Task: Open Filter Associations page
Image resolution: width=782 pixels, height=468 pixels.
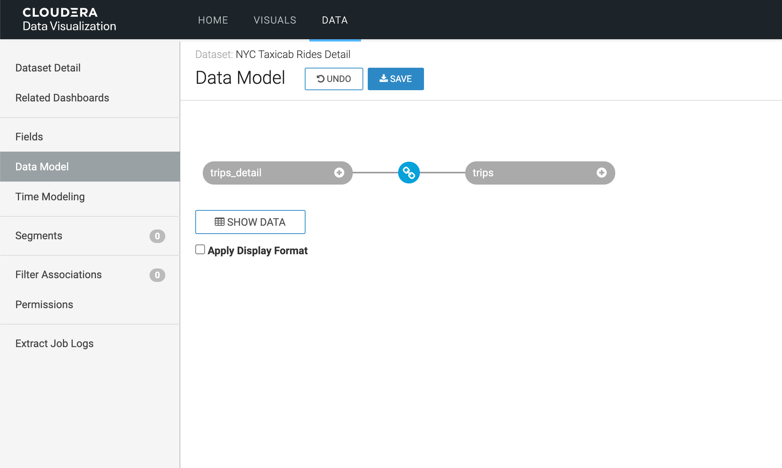Action: pos(58,275)
